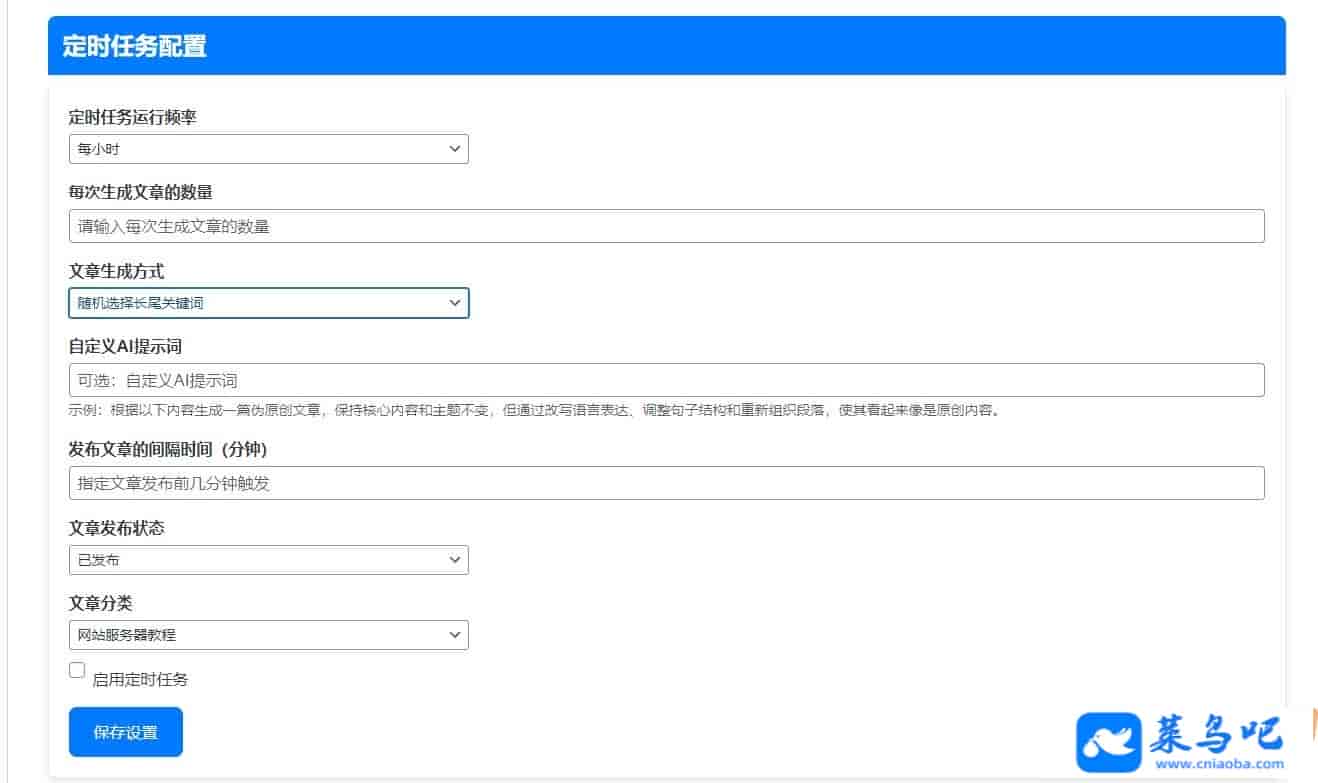Open the 定时任务运行频率 dropdown showing 每小时
Screen dimensions: 1318x783
point(268,149)
